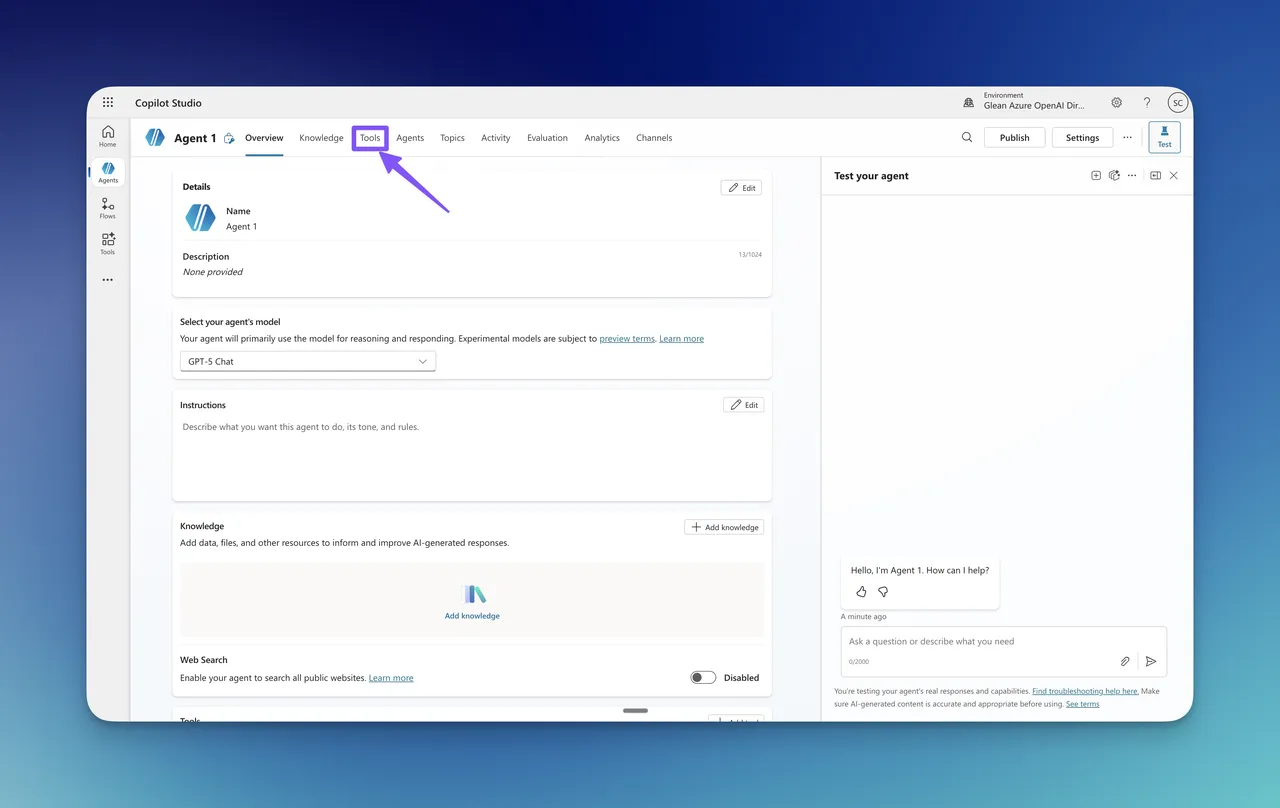The image size is (1280, 808).
Task: Click the Add knowledge button
Action: [724, 527]
